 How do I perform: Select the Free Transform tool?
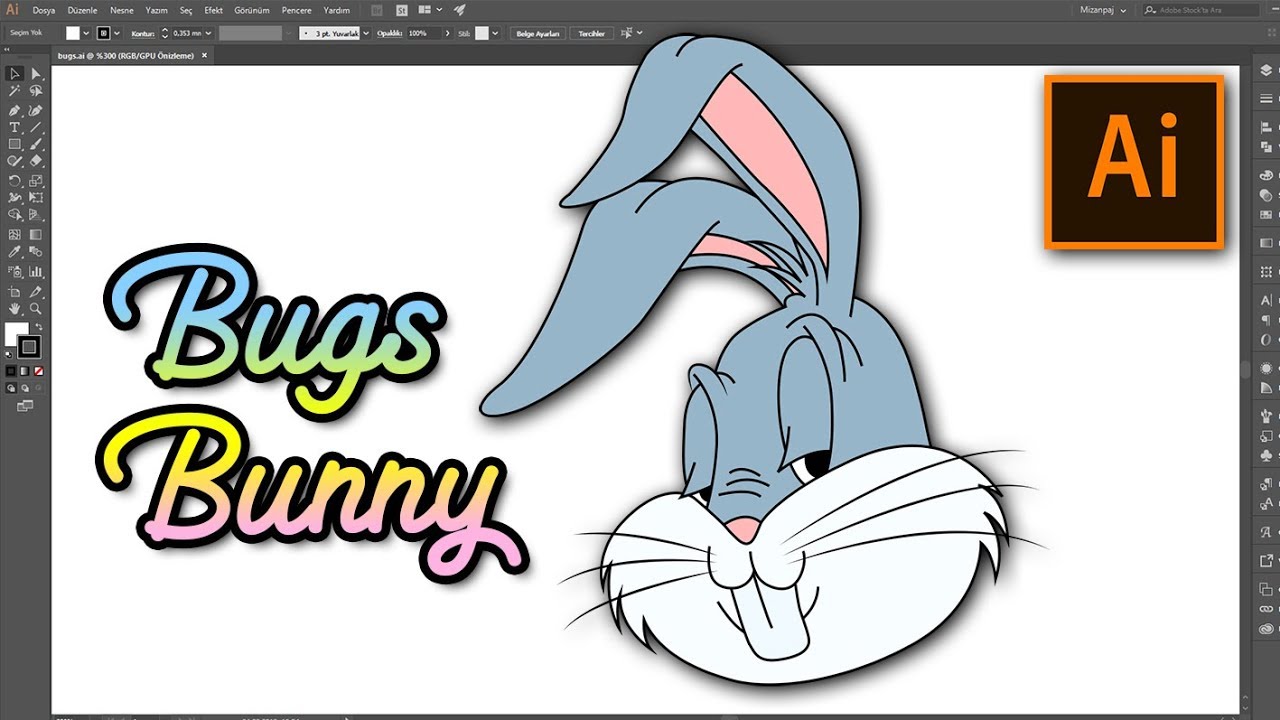(x=36, y=198)
